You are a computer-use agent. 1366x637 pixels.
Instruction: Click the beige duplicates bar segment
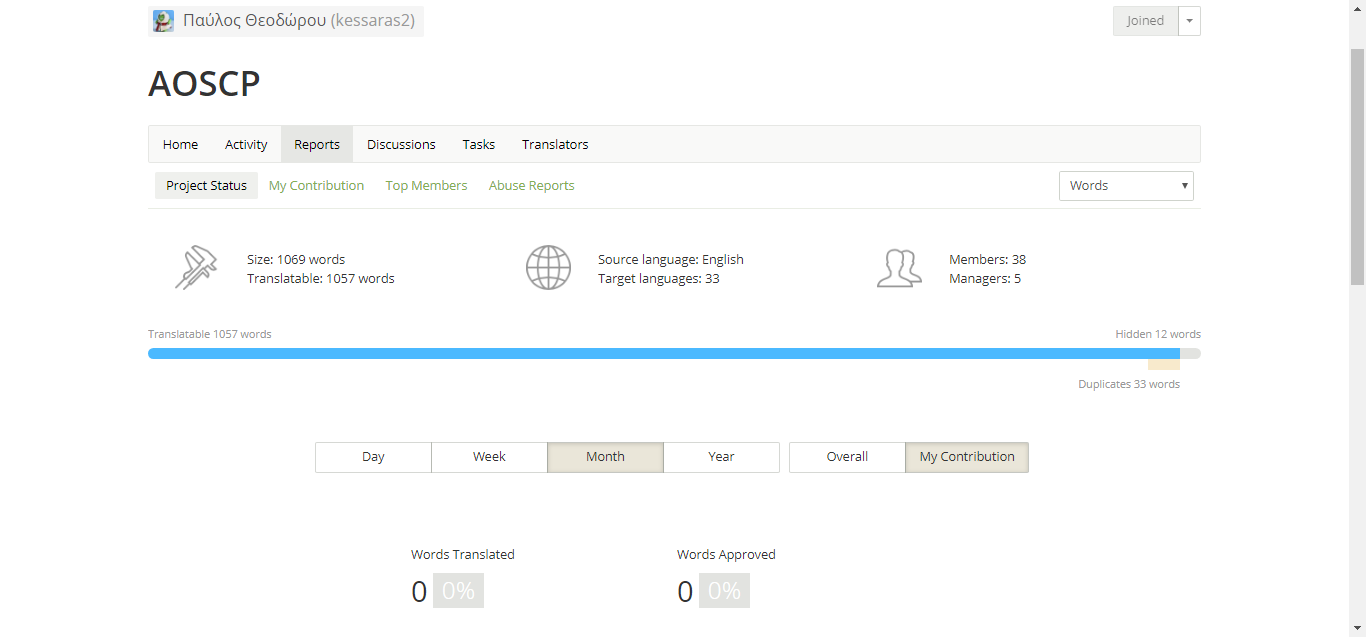tap(1164, 365)
